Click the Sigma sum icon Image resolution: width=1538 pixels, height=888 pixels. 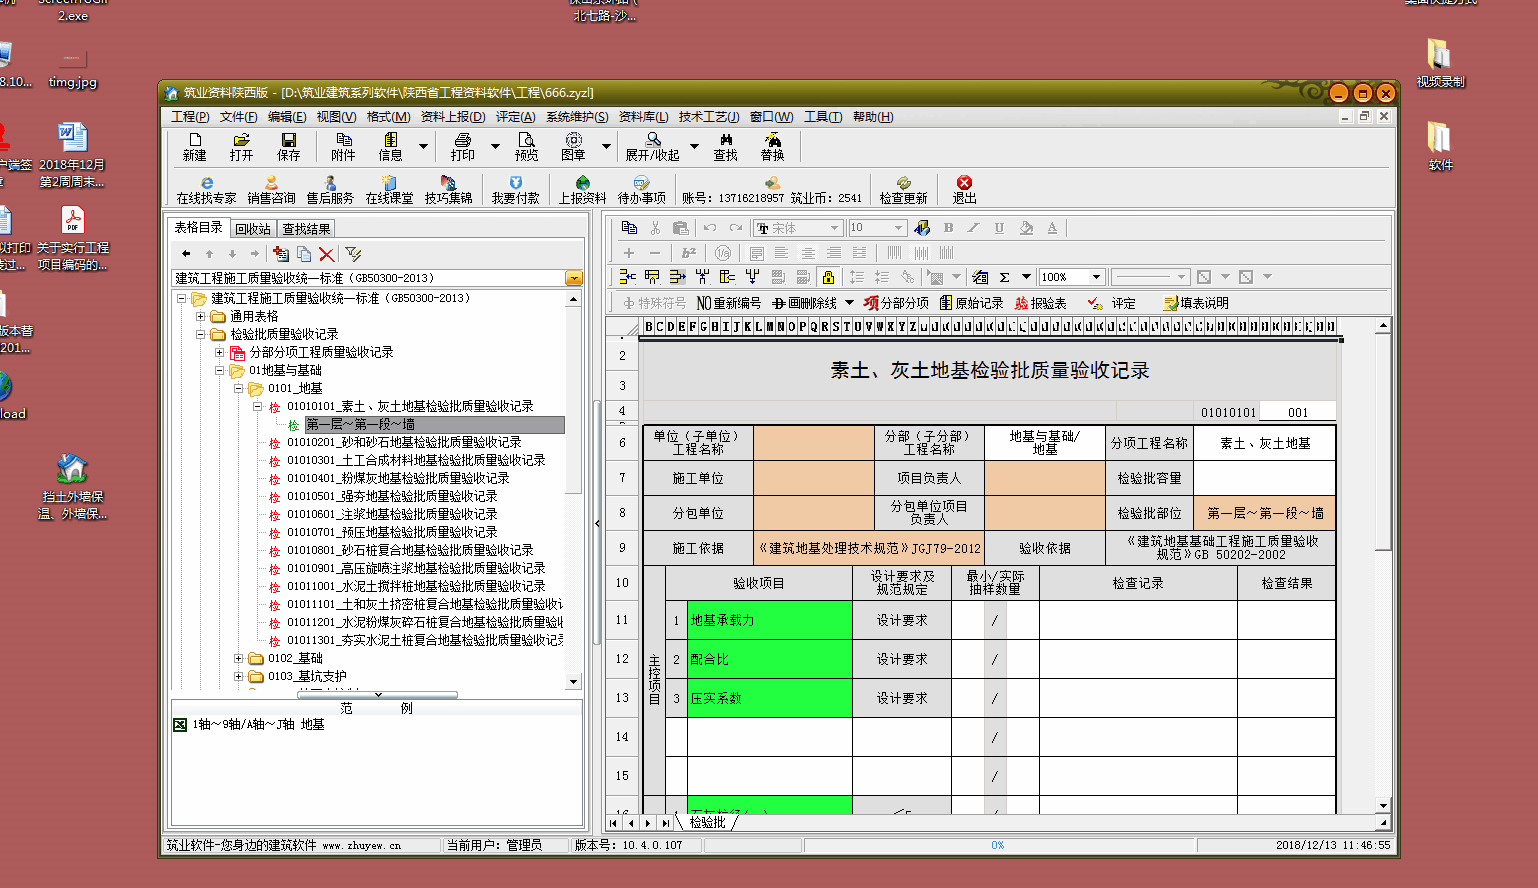tap(1004, 277)
